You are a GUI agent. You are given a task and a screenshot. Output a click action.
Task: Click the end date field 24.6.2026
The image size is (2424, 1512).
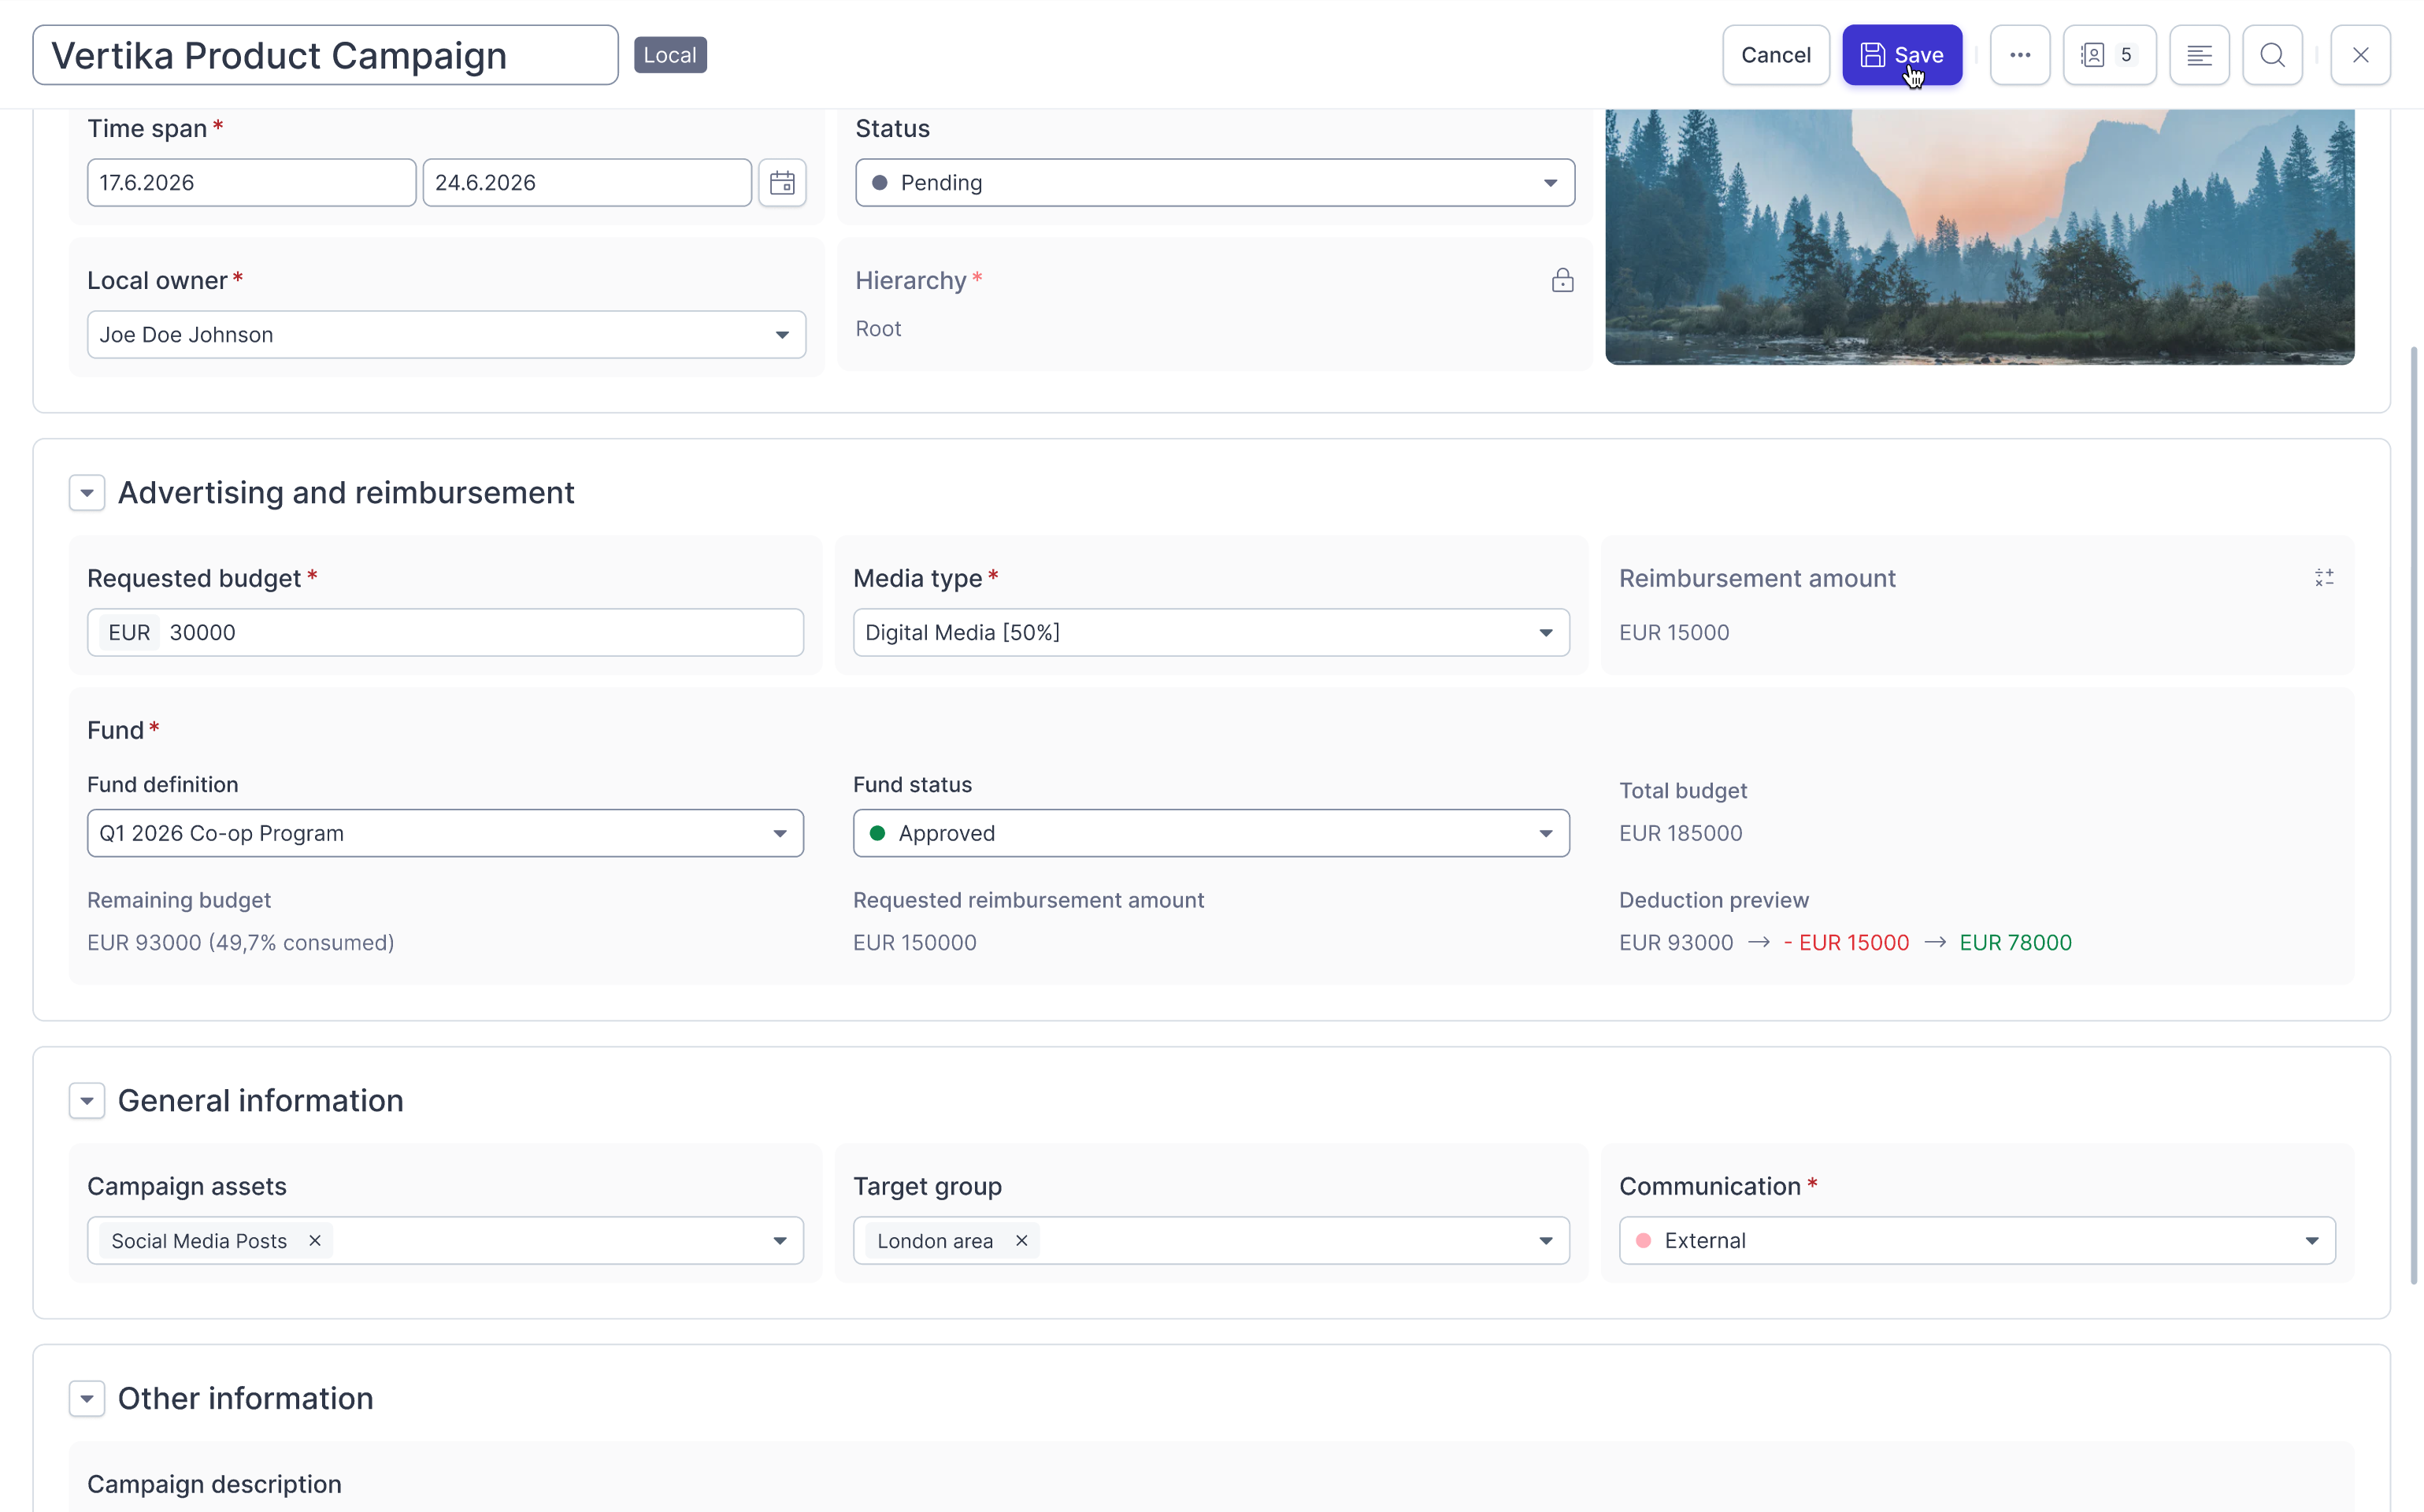point(587,183)
